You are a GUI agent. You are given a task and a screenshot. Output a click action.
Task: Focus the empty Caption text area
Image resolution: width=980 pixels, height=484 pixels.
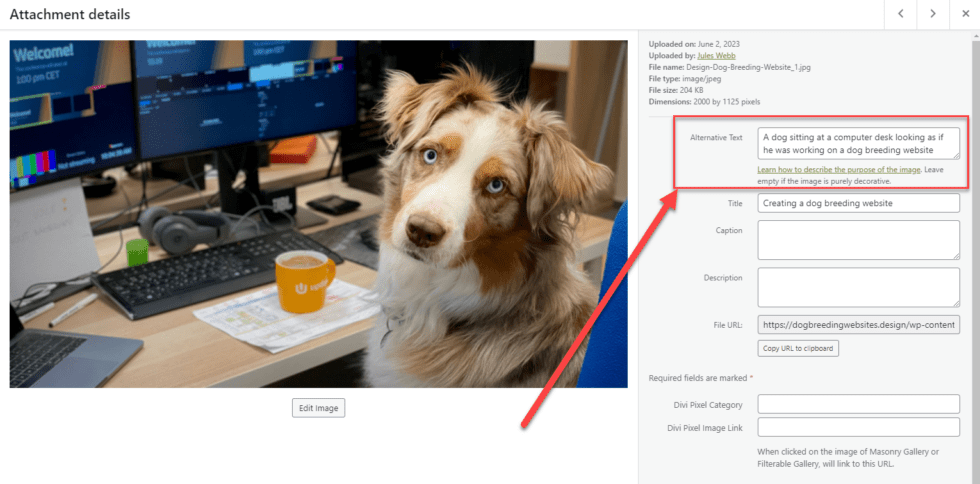point(858,240)
